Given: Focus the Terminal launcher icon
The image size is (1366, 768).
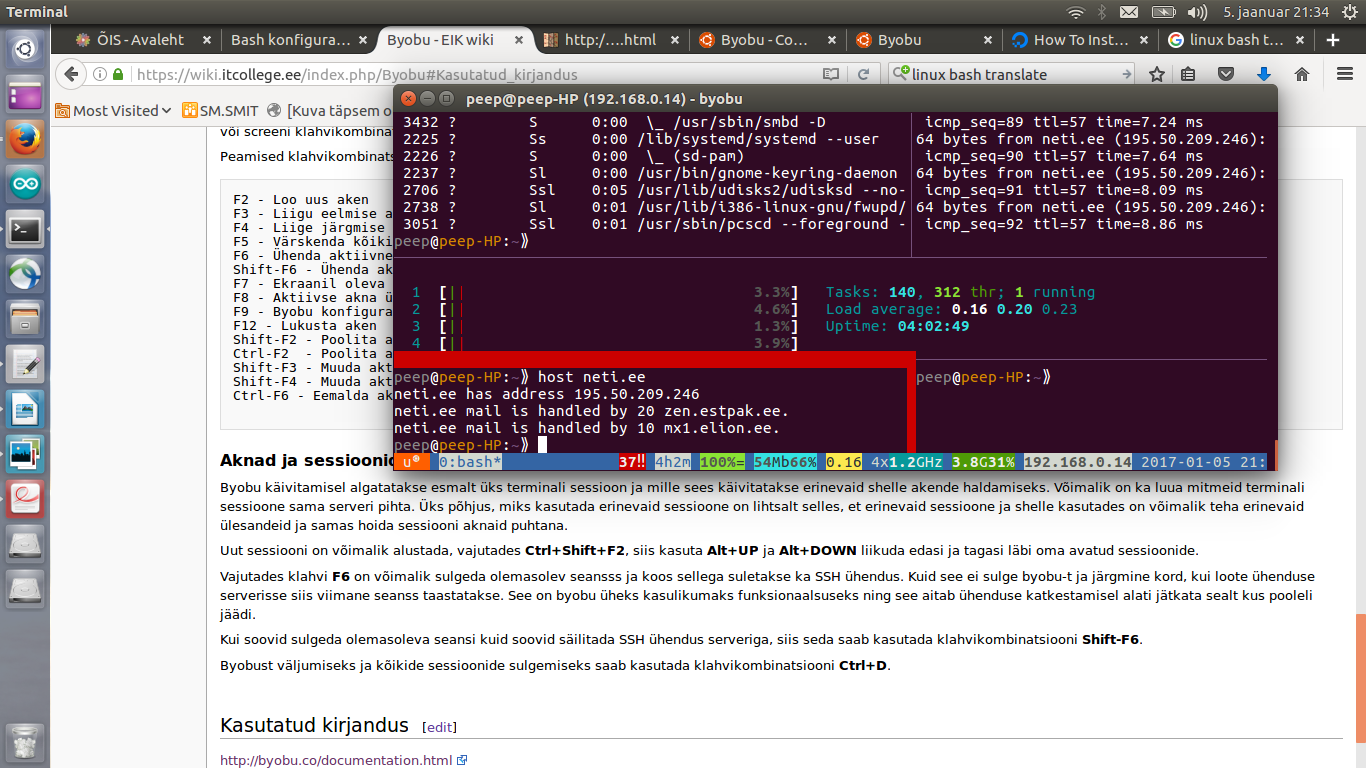Looking at the screenshot, I should (x=25, y=229).
